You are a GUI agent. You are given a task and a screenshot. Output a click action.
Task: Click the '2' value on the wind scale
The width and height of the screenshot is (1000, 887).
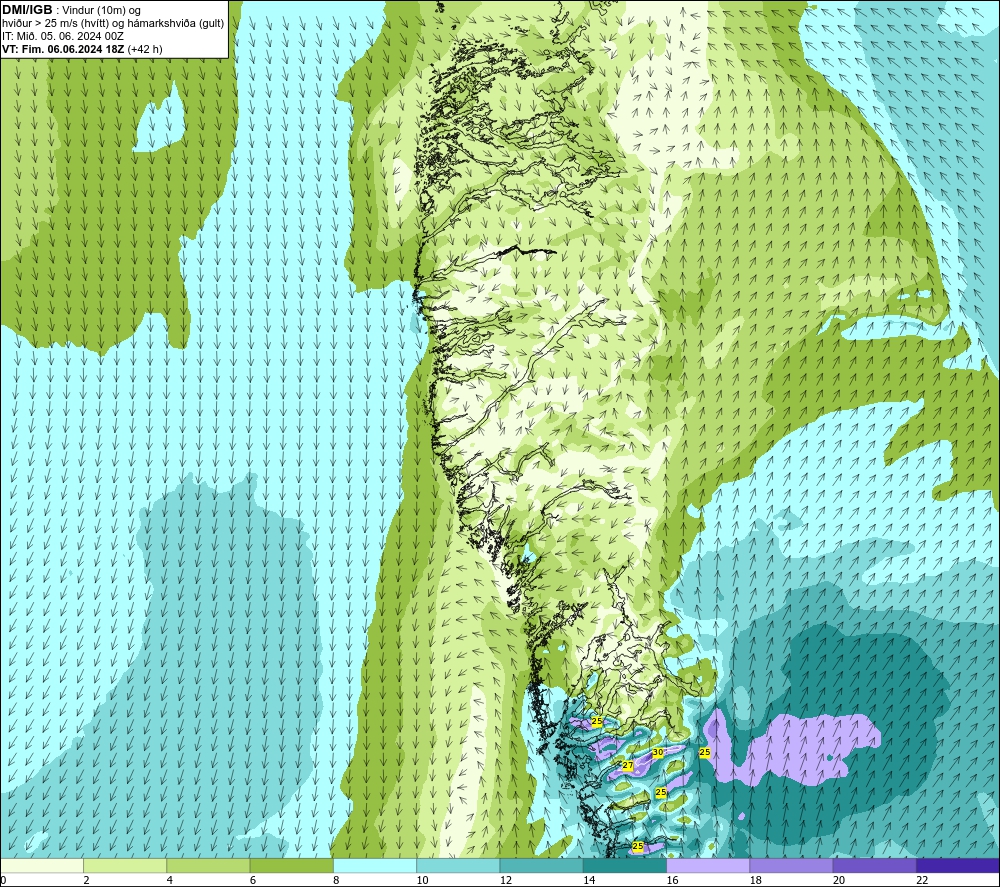coord(86,880)
